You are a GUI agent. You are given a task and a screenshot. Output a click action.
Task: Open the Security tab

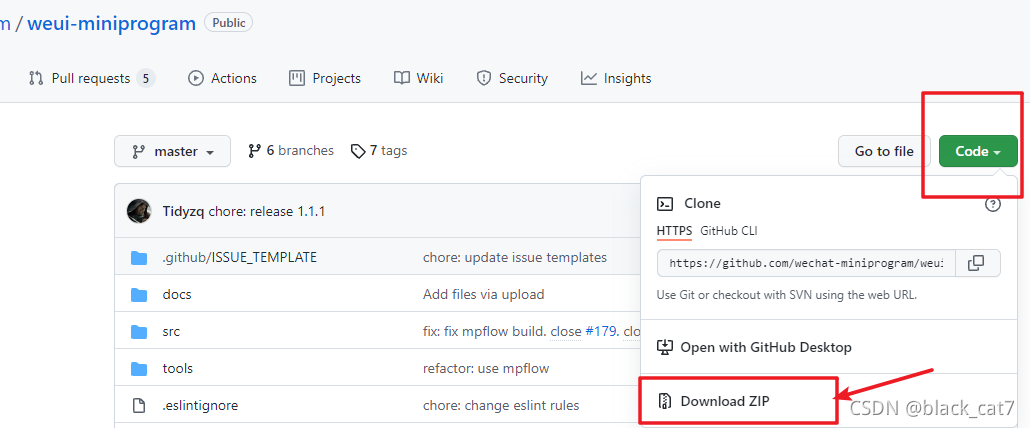(512, 78)
